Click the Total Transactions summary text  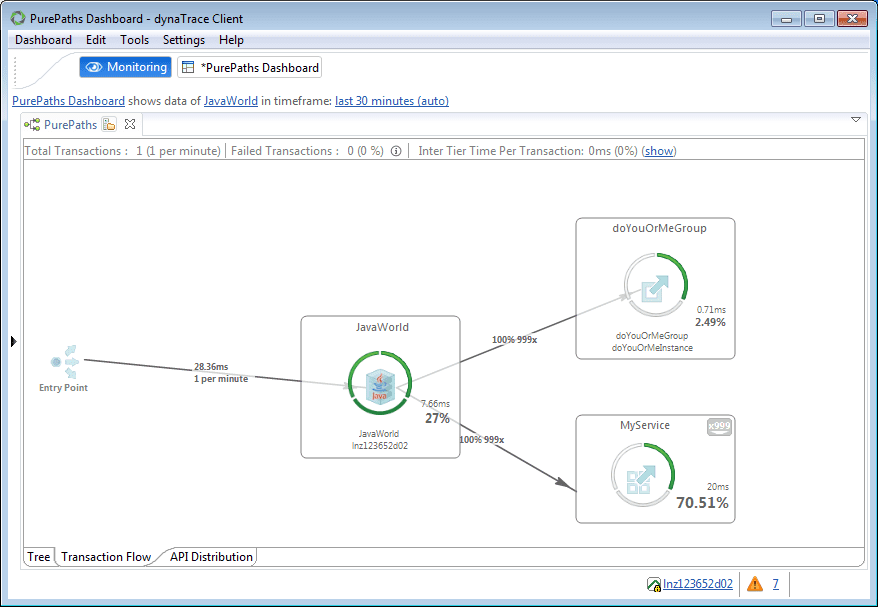click(122, 151)
